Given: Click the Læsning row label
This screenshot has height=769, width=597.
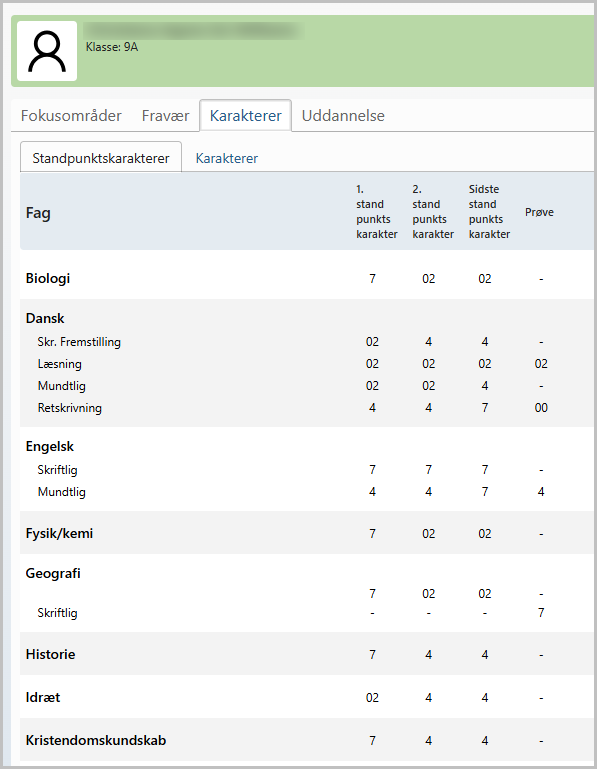Looking at the screenshot, I should pos(59,364).
